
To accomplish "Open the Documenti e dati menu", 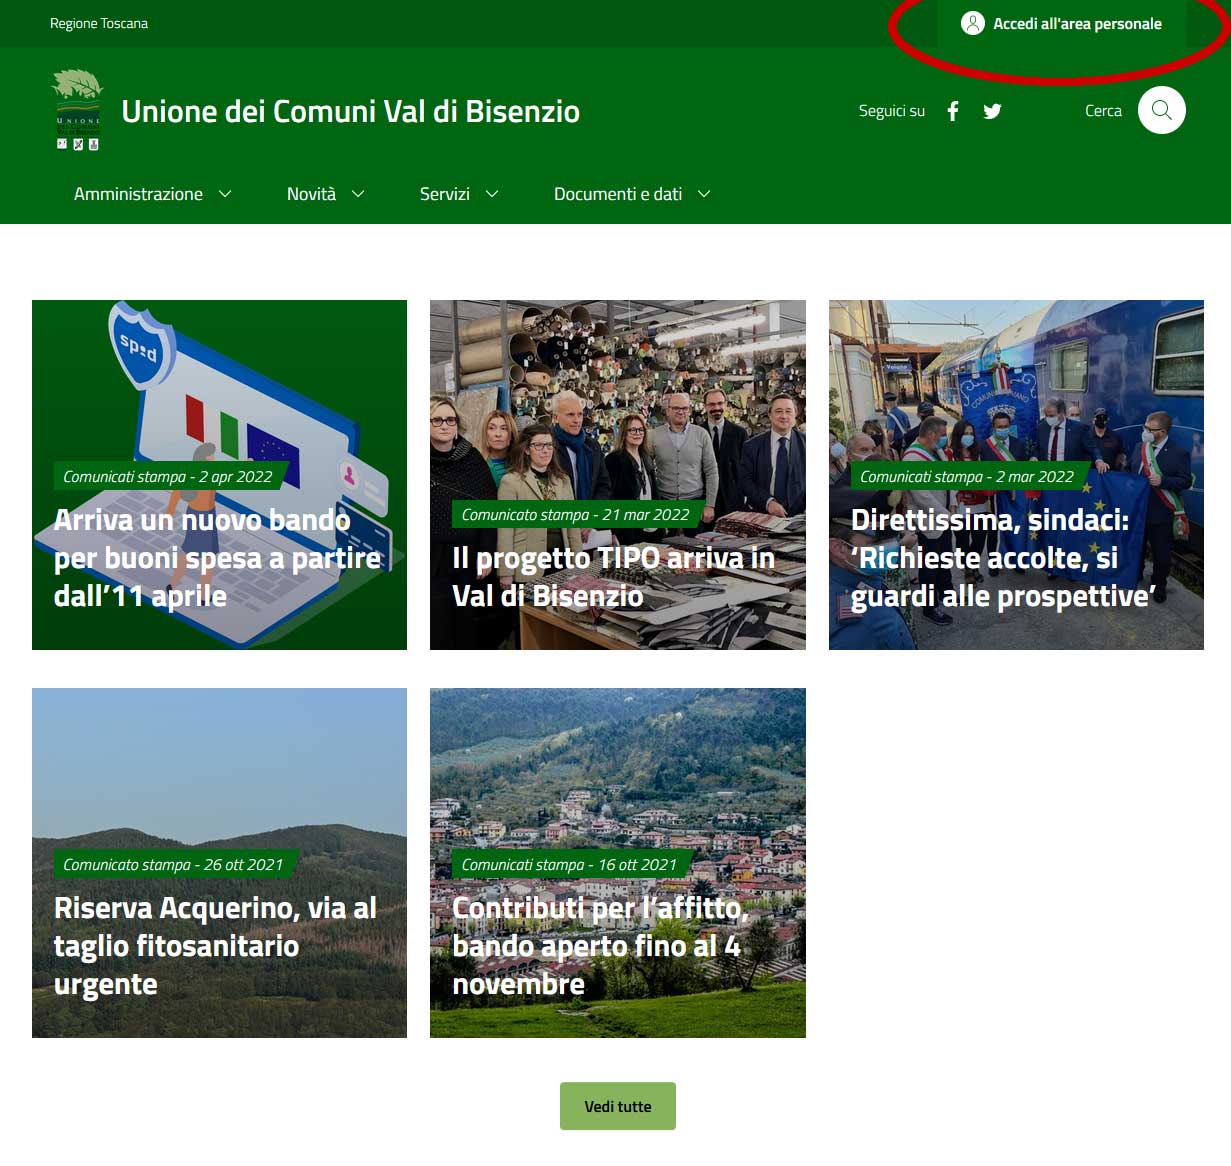I will tap(618, 194).
